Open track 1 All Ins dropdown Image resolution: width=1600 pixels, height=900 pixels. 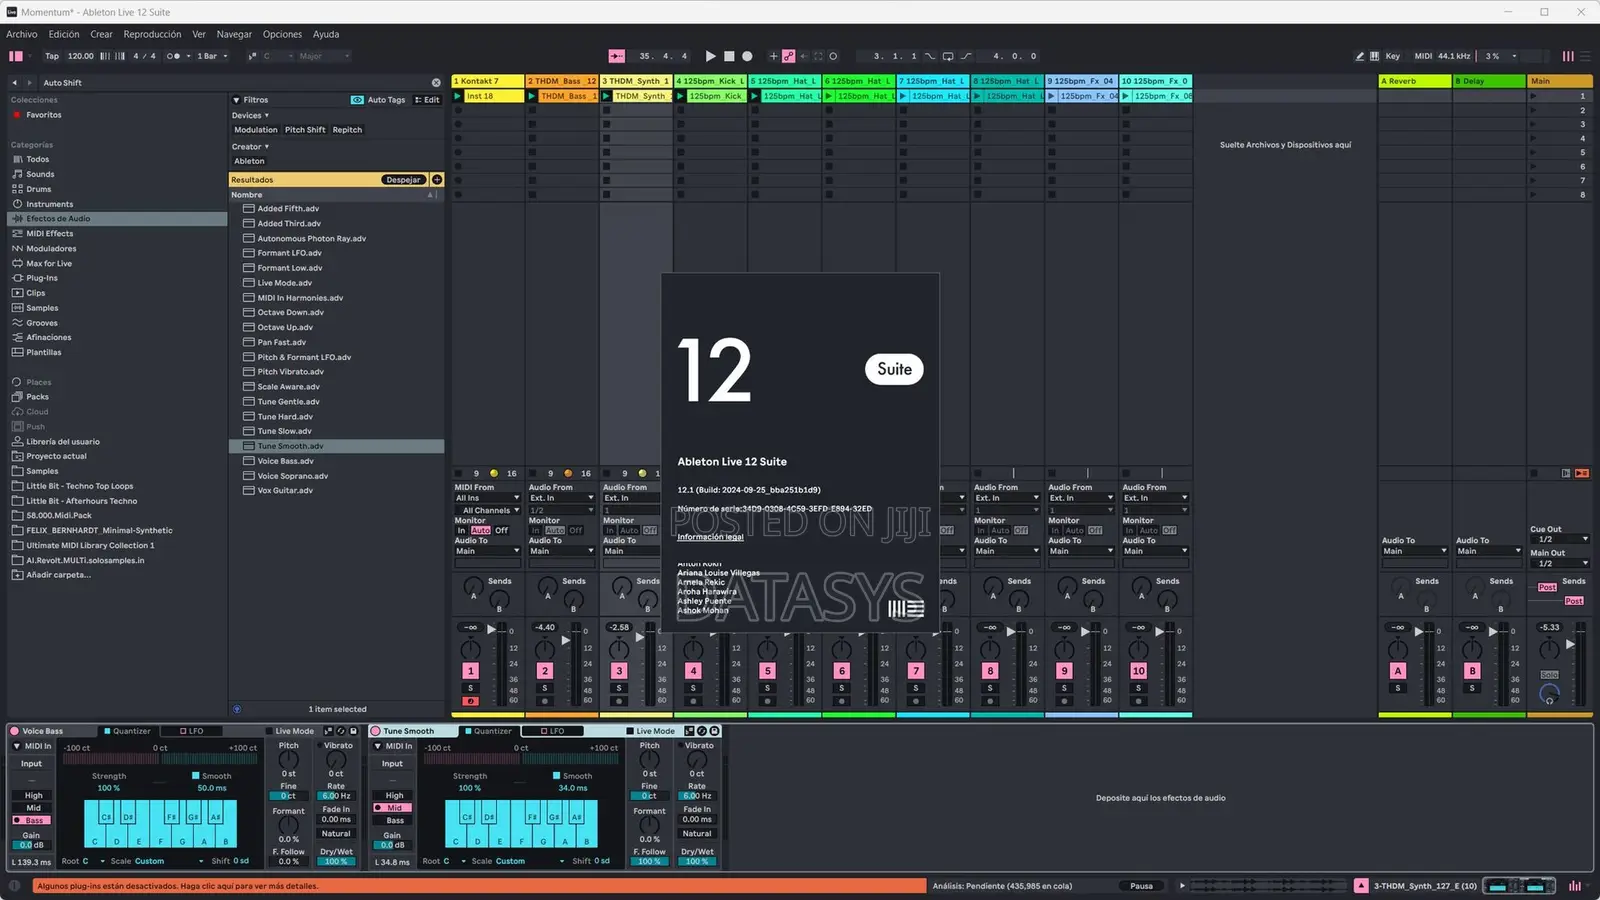click(x=487, y=498)
